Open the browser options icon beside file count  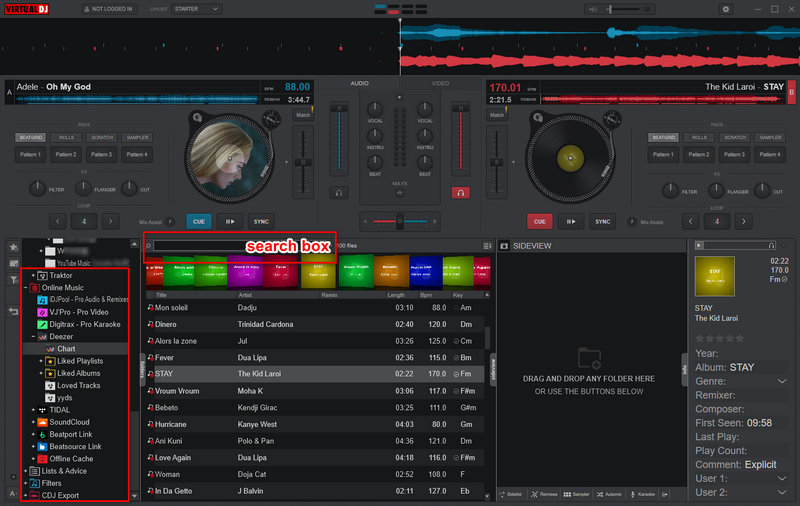click(x=487, y=246)
